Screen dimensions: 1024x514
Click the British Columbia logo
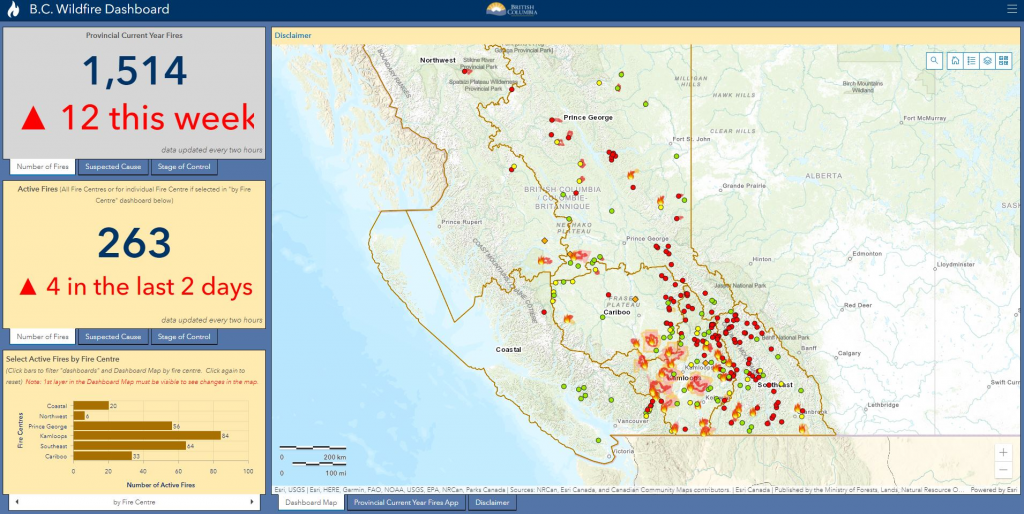coord(511,9)
